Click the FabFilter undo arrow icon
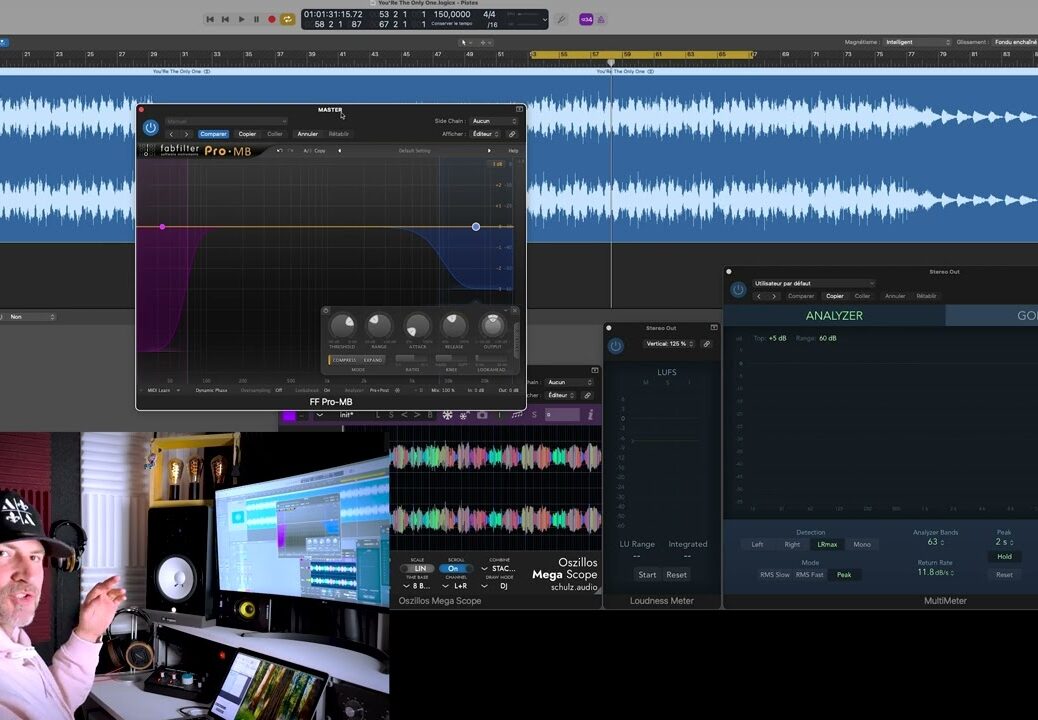 [279, 151]
